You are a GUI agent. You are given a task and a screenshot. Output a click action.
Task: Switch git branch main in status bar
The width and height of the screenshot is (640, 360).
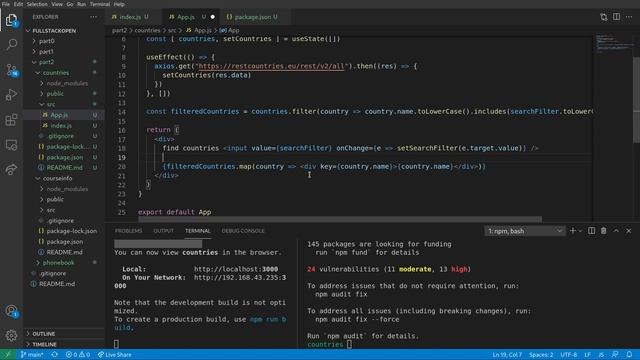(x=32, y=355)
